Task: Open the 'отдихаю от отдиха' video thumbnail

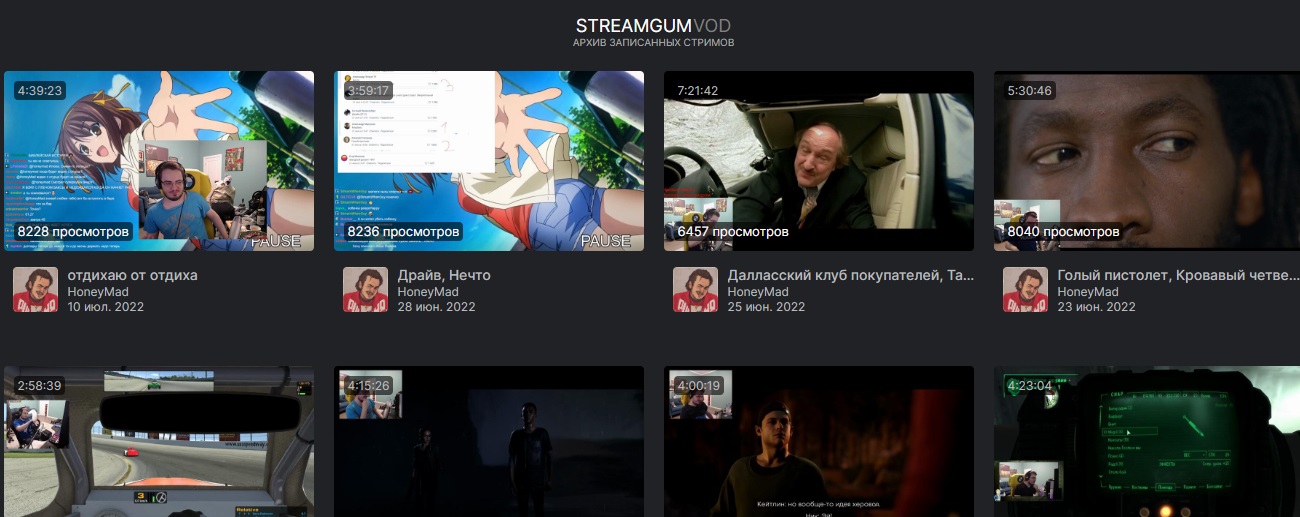Action: [159, 161]
